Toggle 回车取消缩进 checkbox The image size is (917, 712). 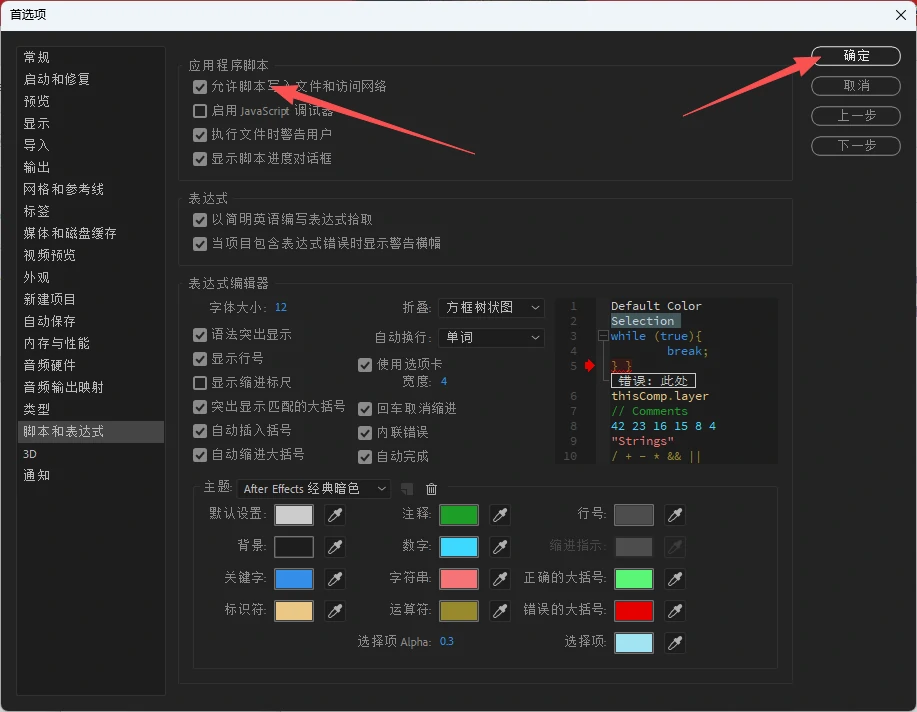(365, 409)
